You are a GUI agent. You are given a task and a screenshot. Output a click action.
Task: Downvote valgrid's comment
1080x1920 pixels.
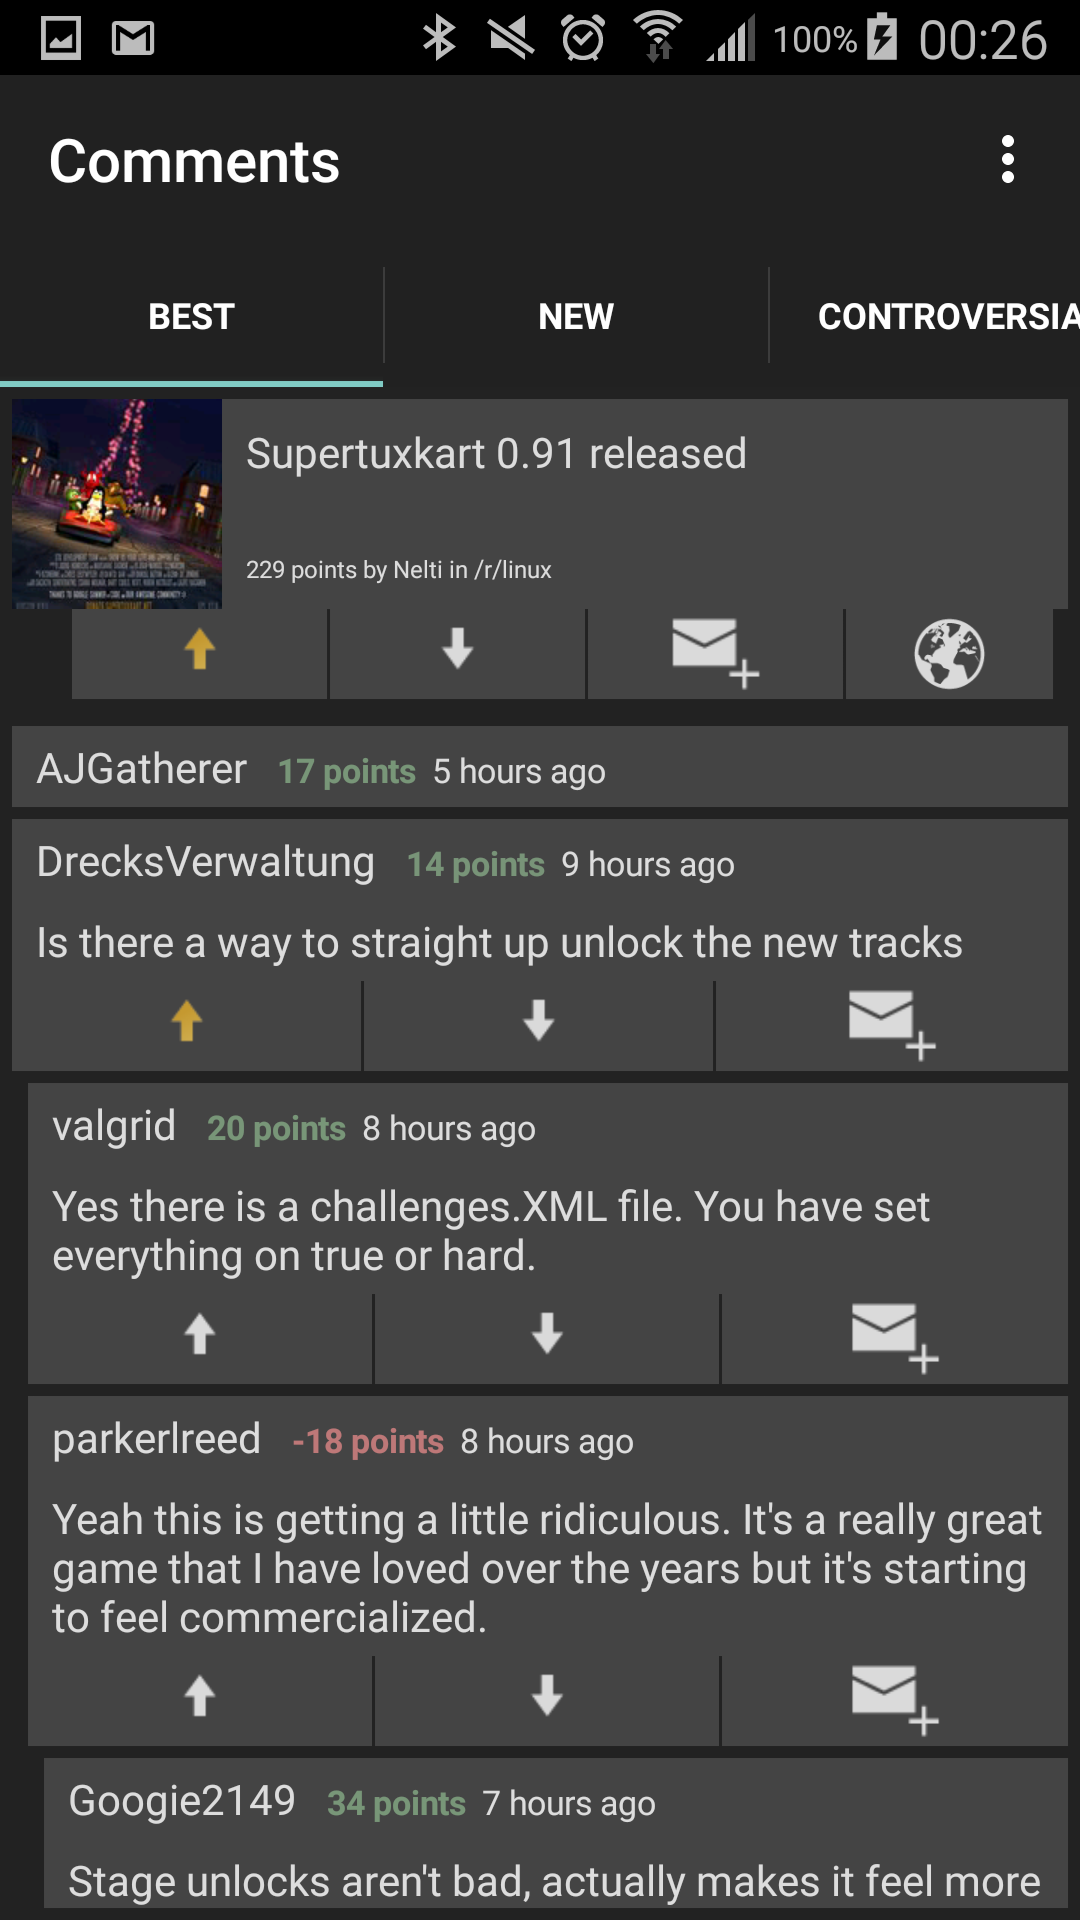click(547, 1337)
